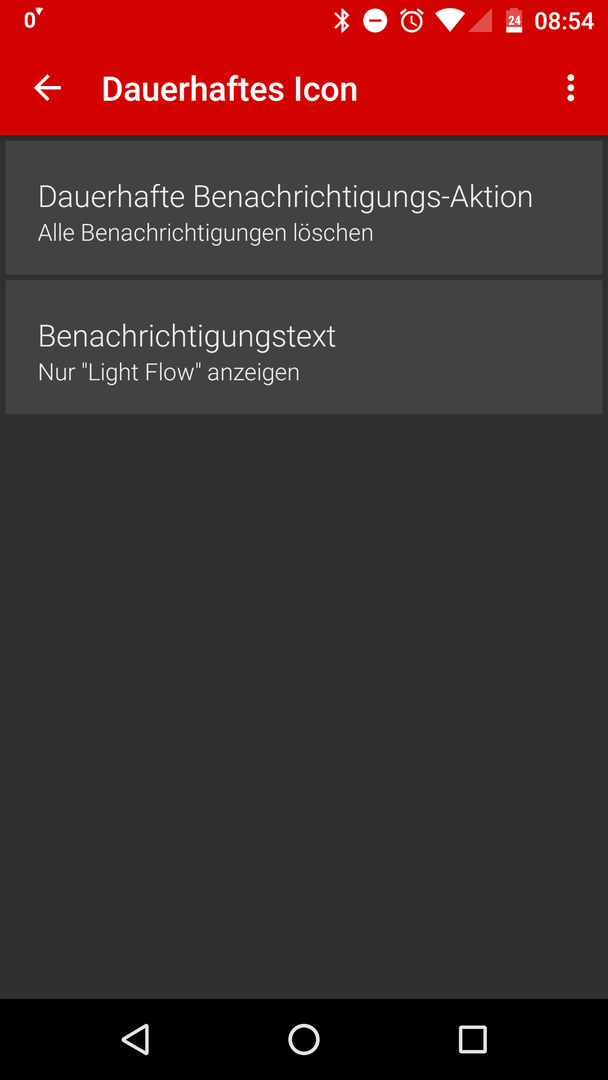Tap the back arrow in header
The height and width of the screenshot is (1080, 608).
(48, 88)
